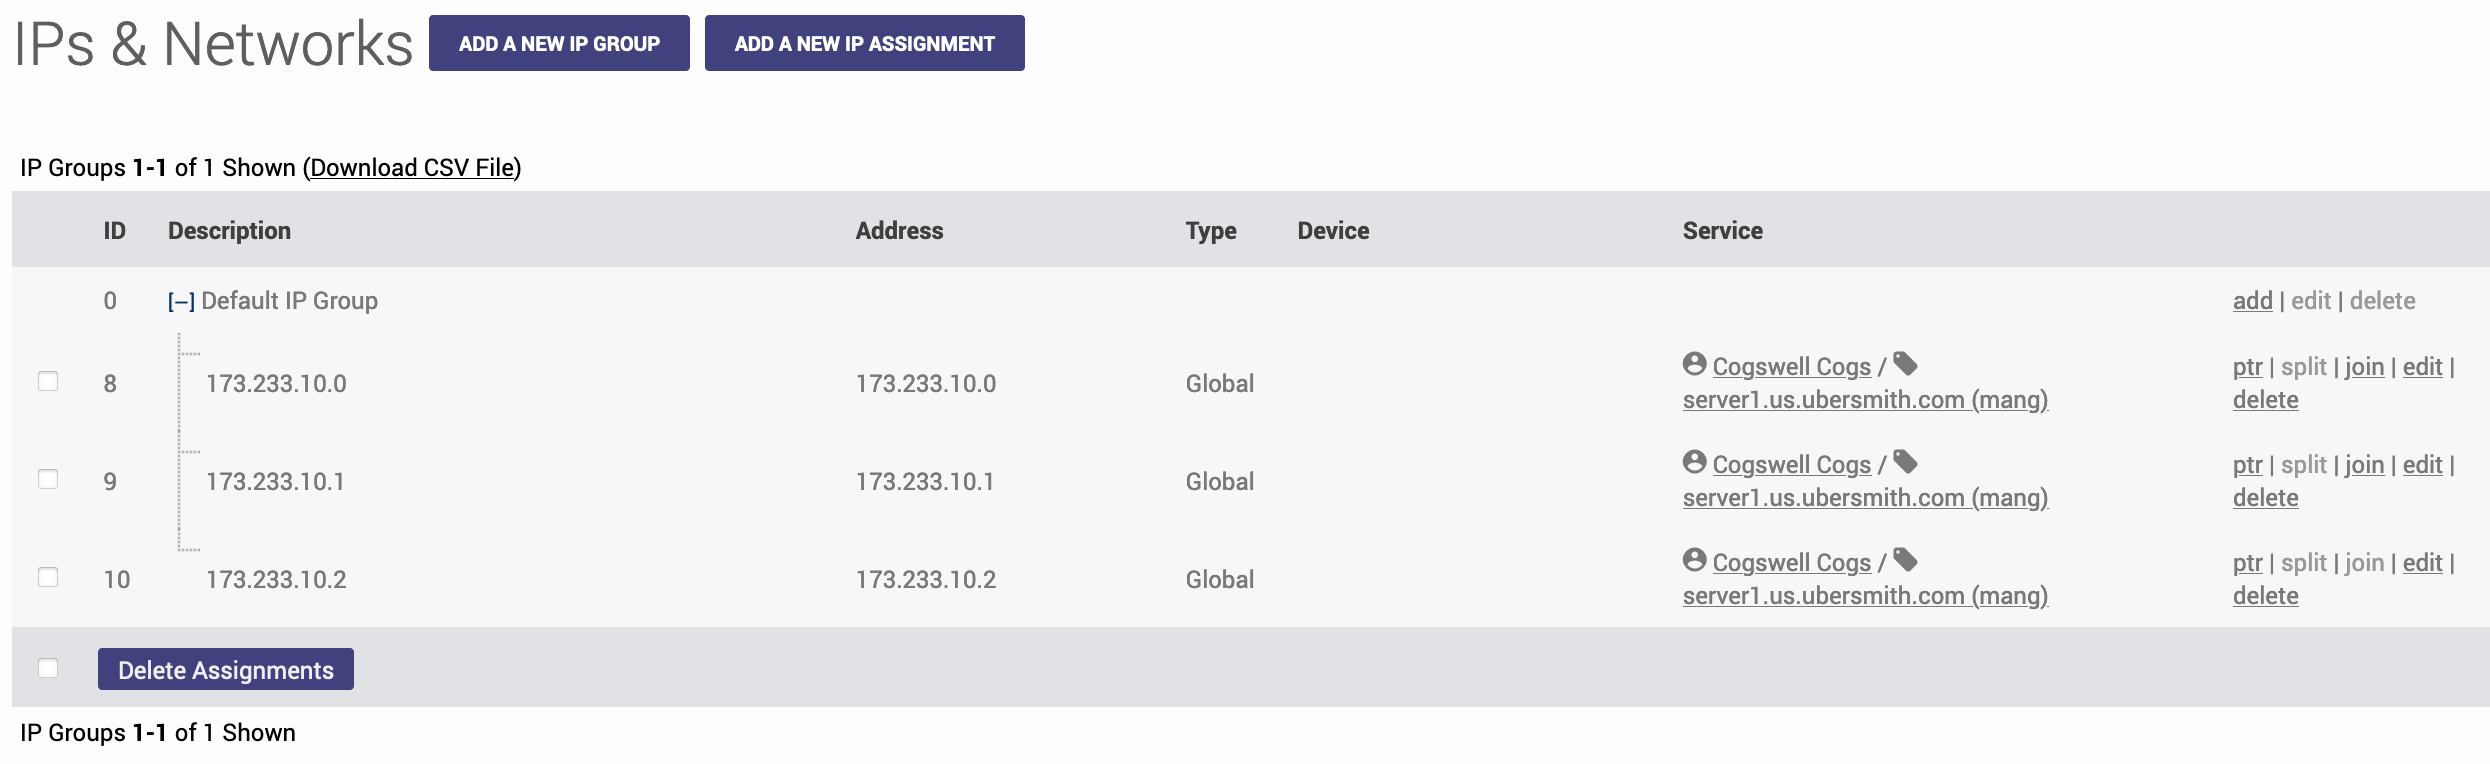This screenshot has height=764, width=2490.
Task: Delete assignment 173.233.10.1
Action: [x=2265, y=498]
